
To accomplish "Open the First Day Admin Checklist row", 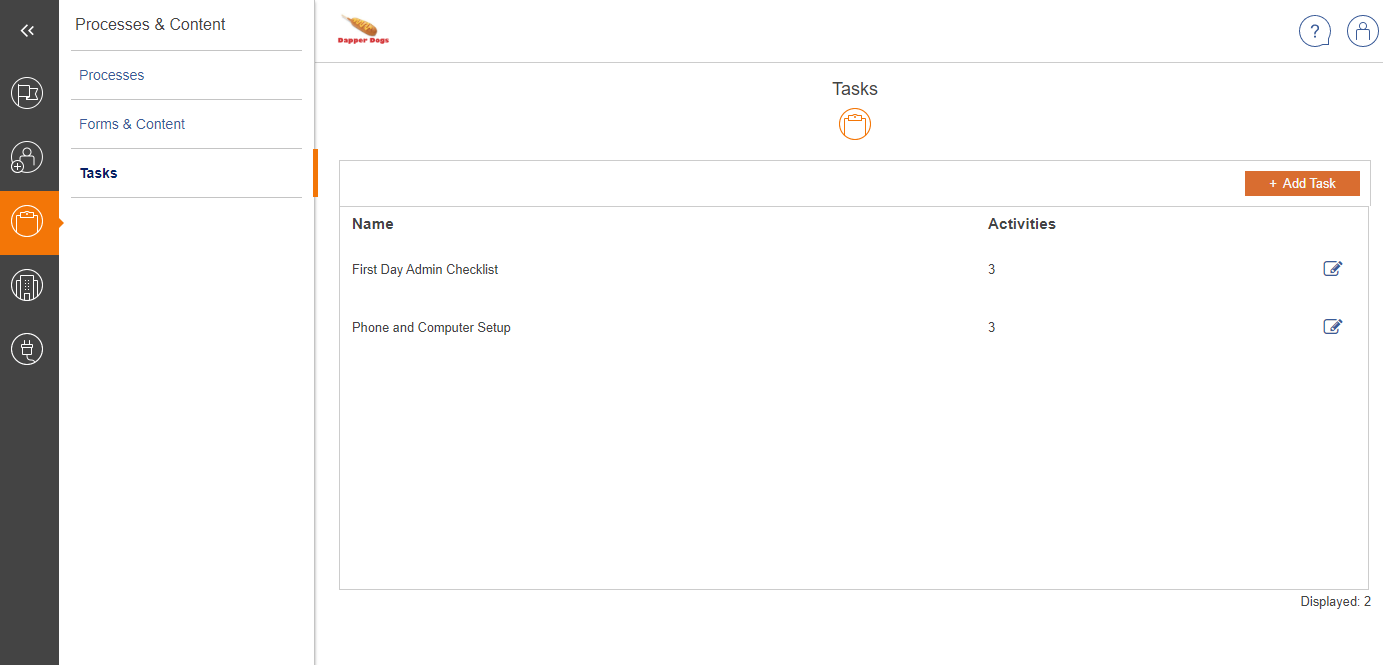I will 425,270.
